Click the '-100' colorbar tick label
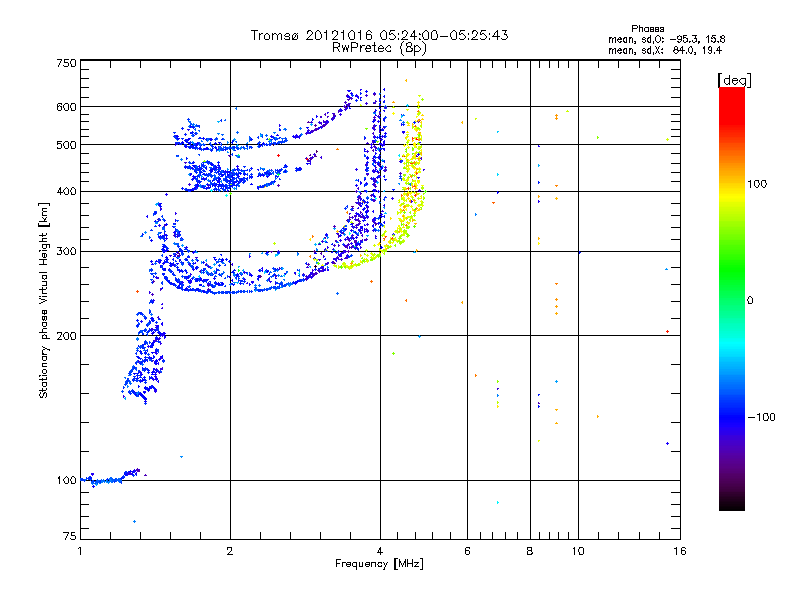This screenshot has height=600, width=800. pos(761,417)
